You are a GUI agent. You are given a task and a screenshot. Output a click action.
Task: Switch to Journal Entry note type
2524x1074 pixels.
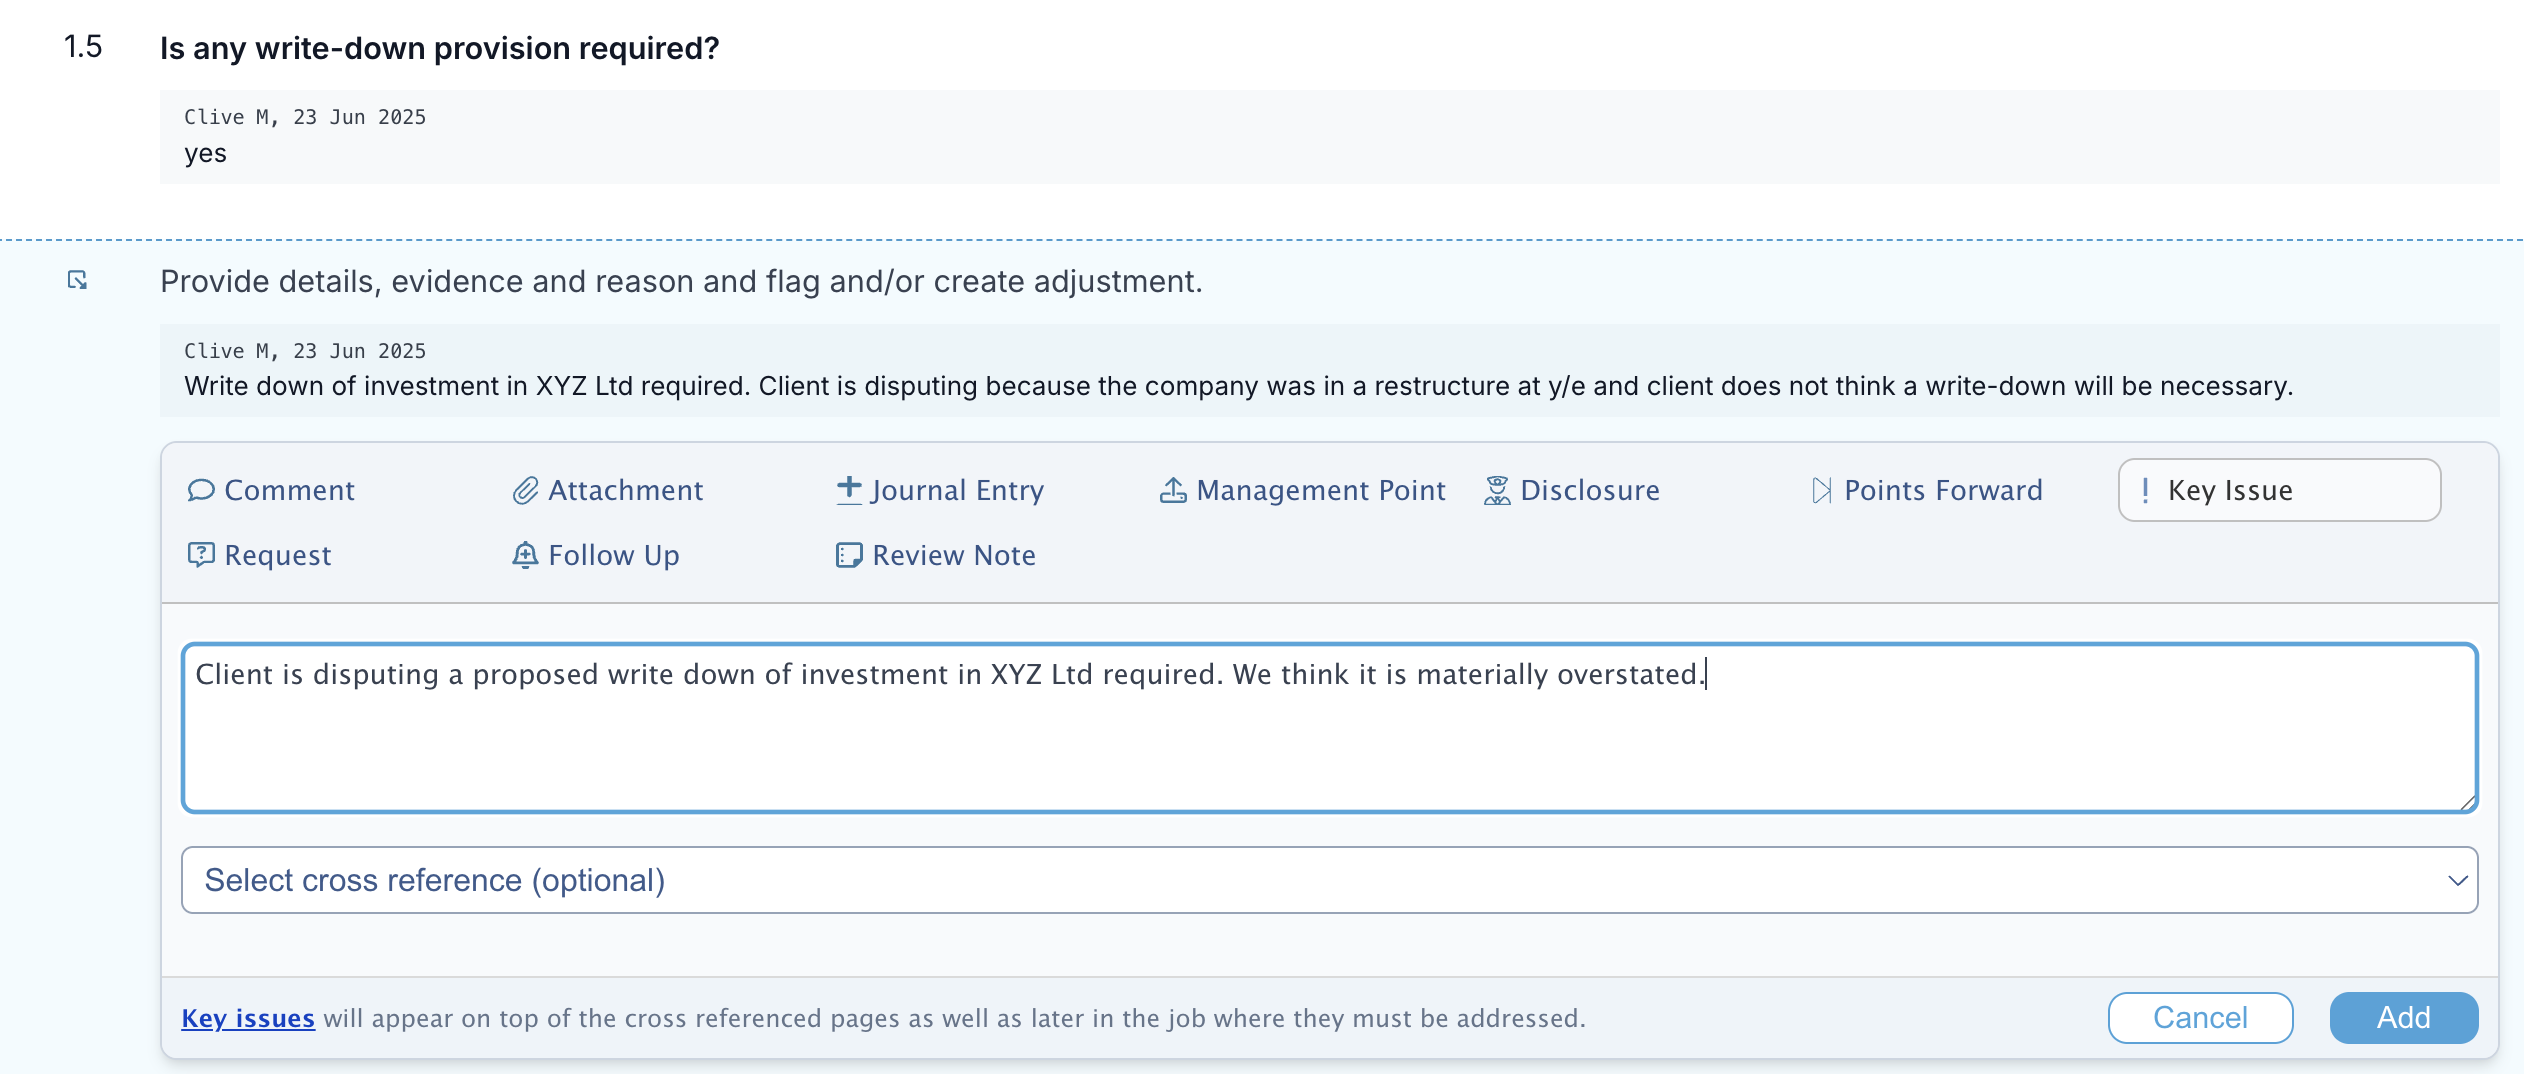(940, 490)
